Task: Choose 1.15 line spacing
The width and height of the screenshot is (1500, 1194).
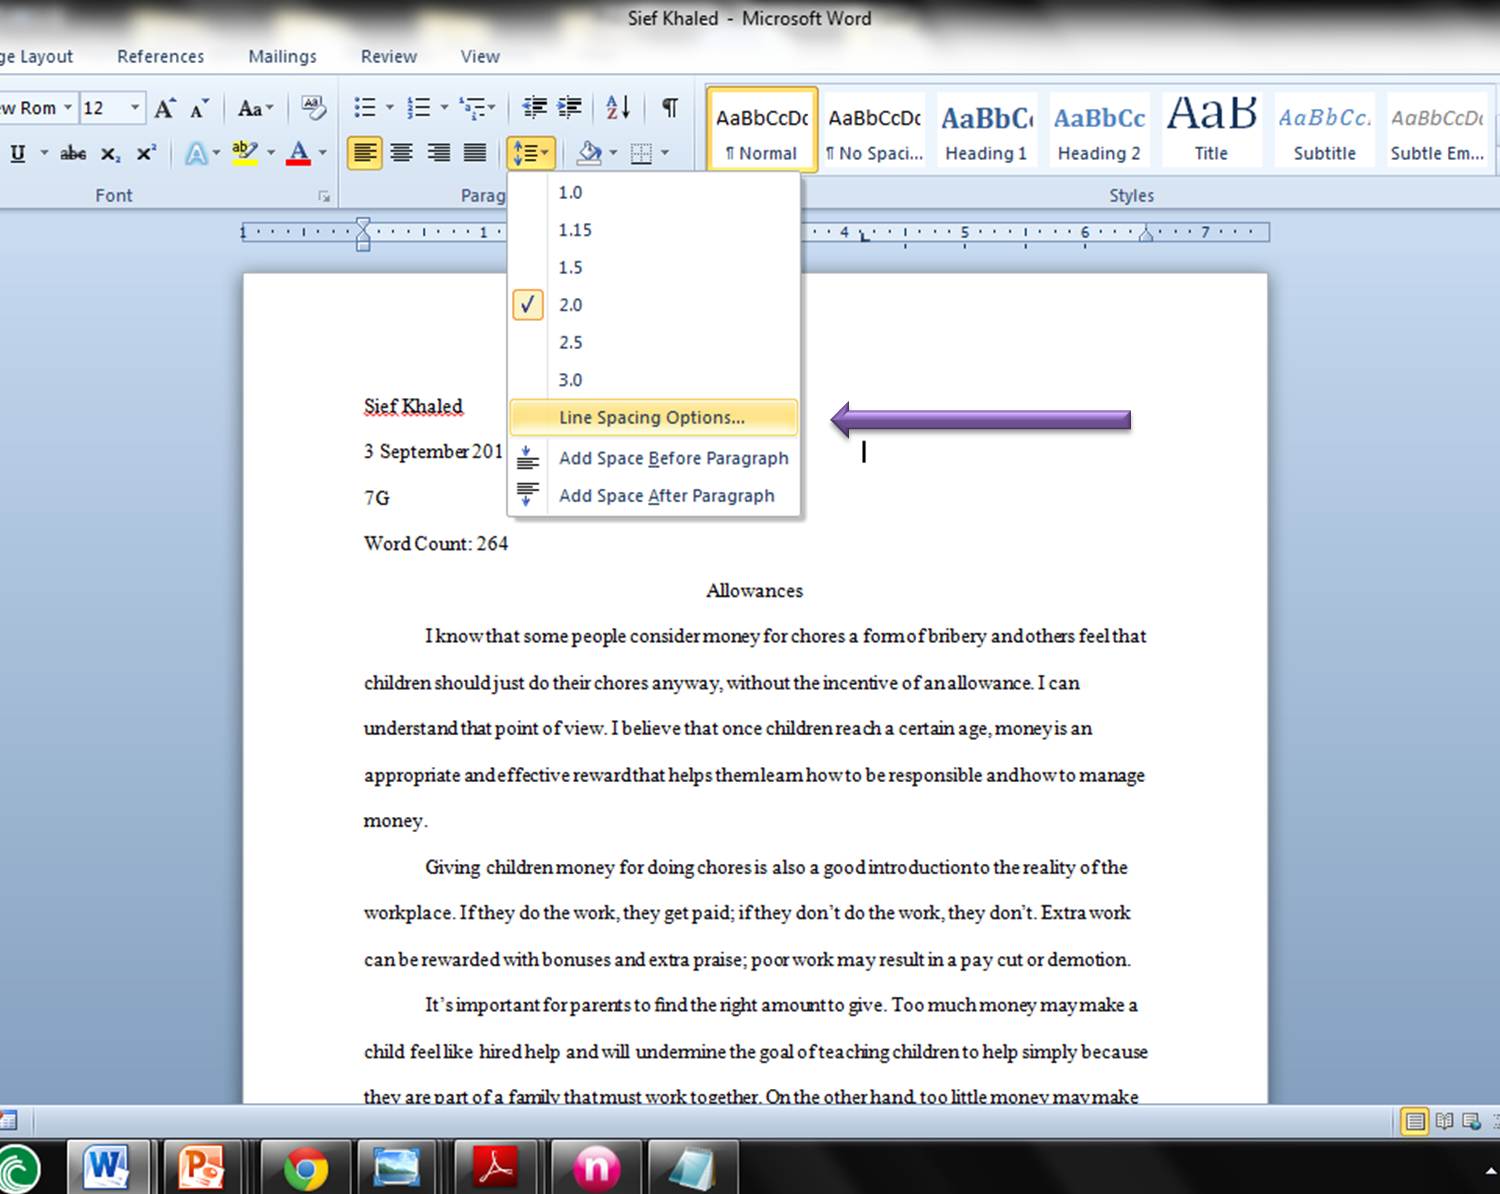Action: pos(654,230)
